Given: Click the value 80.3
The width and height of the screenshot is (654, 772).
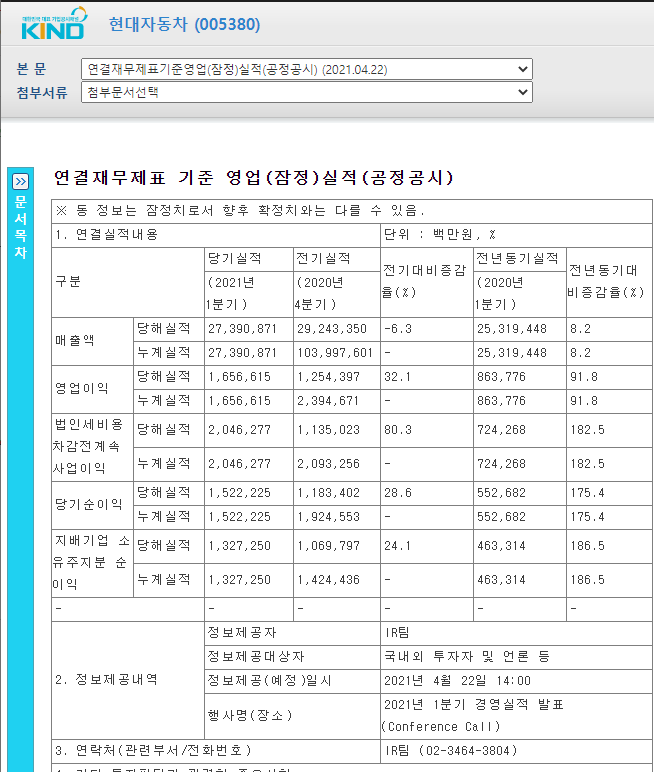Looking at the screenshot, I should [x=397, y=430].
